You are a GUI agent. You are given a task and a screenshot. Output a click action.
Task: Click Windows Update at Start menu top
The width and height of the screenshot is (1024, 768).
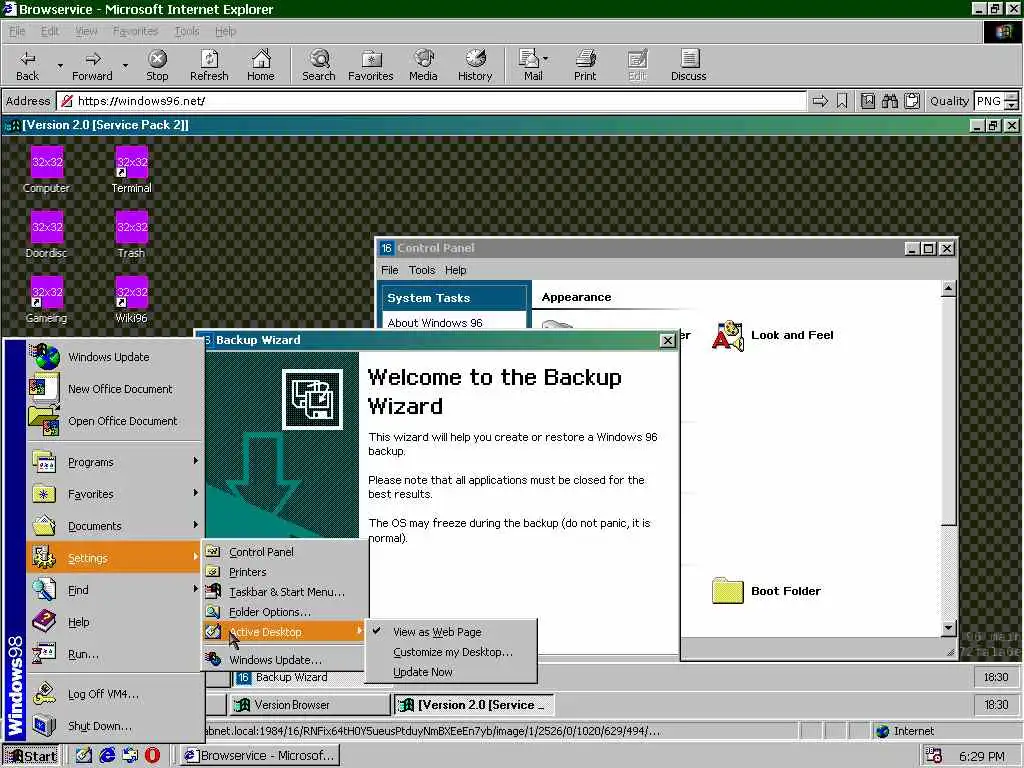pos(114,357)
